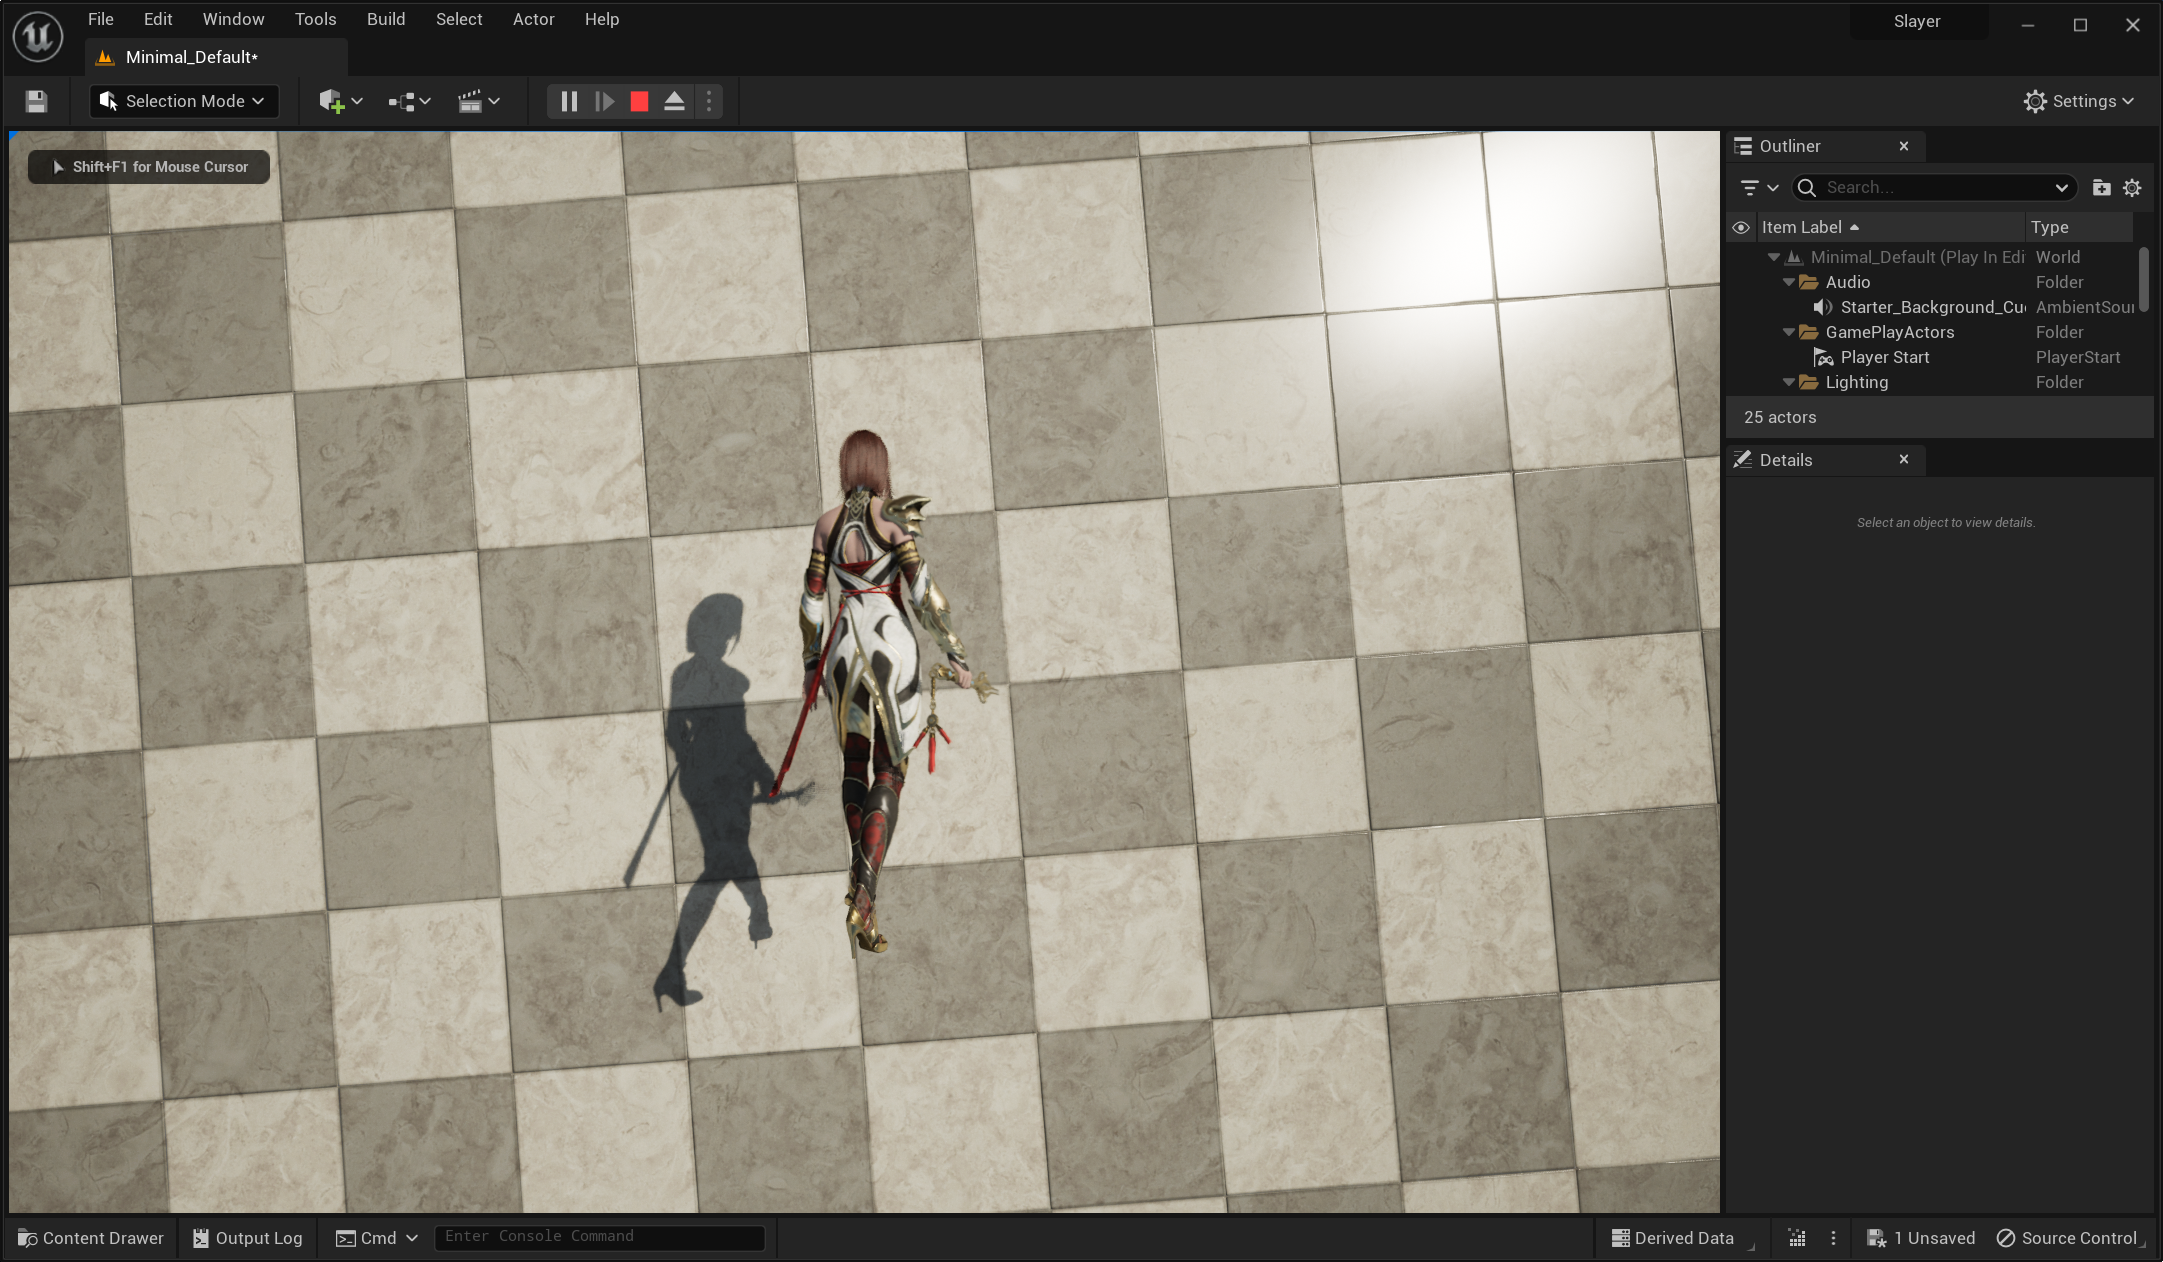Collapse the GamePlayActors folder
Image resolution: width=2163 pixels, height=1262 pixels.
click(1789, 332)
